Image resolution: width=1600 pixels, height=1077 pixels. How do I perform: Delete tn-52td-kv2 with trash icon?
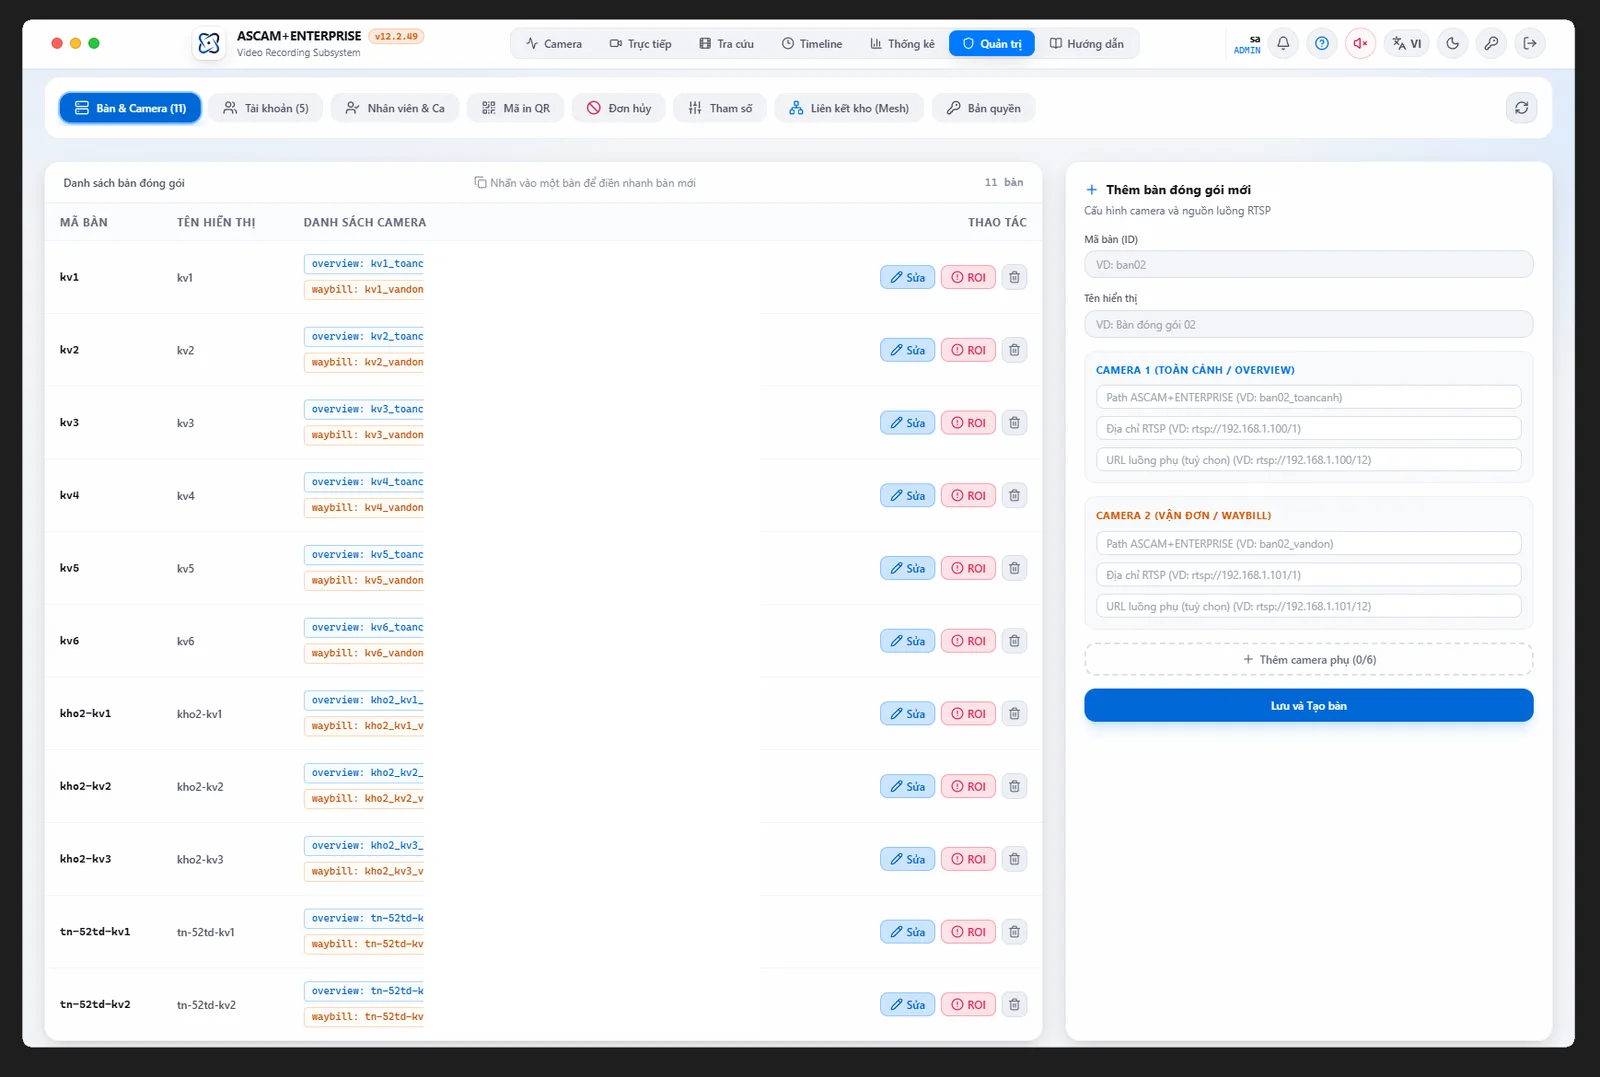tap(1014, 1005)
